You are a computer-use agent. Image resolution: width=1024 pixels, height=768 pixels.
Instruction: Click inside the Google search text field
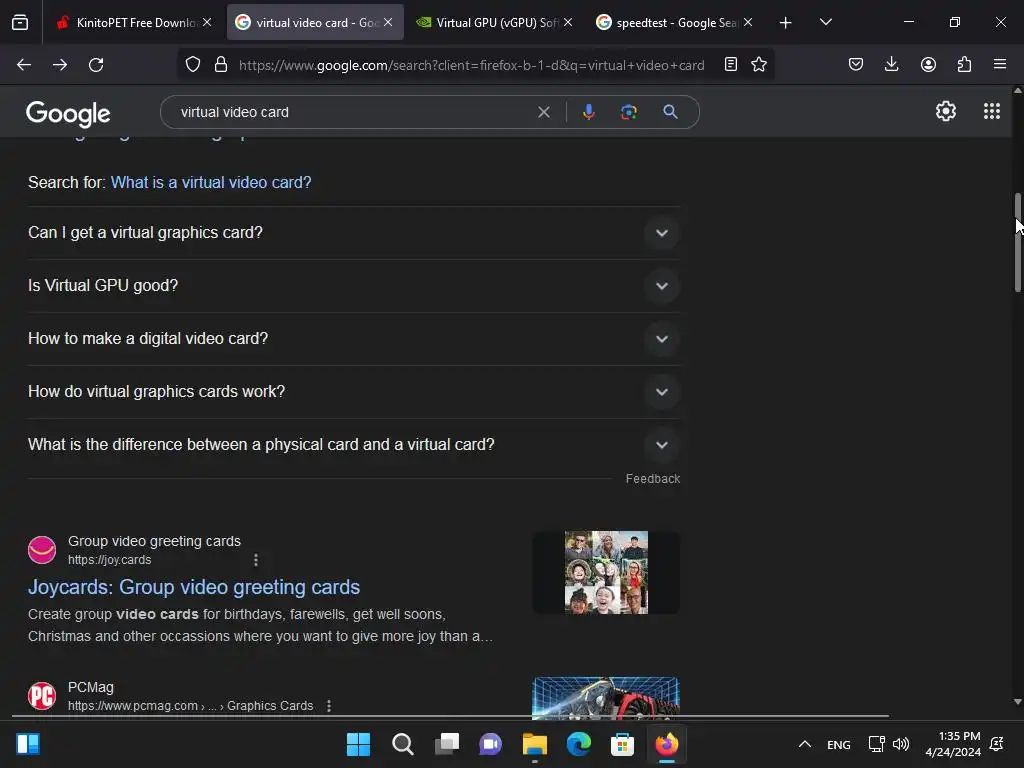click(353, 112)
